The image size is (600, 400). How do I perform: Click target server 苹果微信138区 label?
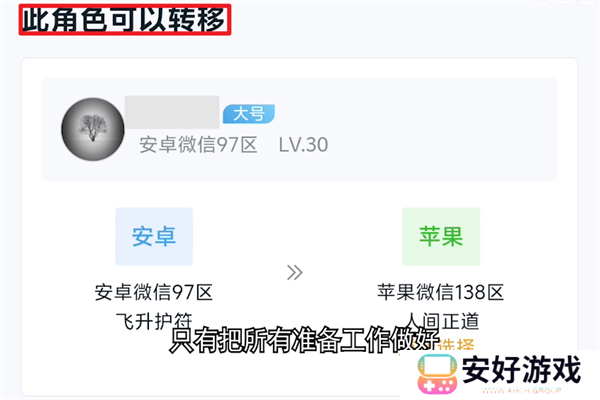click(441, 292)
